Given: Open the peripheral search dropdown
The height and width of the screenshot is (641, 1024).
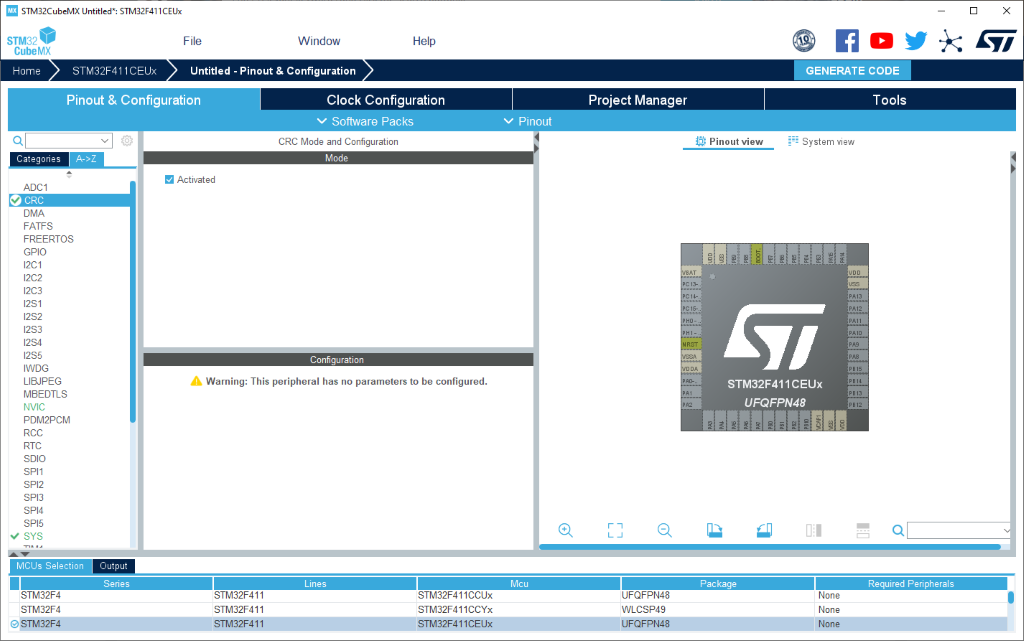Looking at the screenshot, I should pyautogui.click(x=104, y=140).
